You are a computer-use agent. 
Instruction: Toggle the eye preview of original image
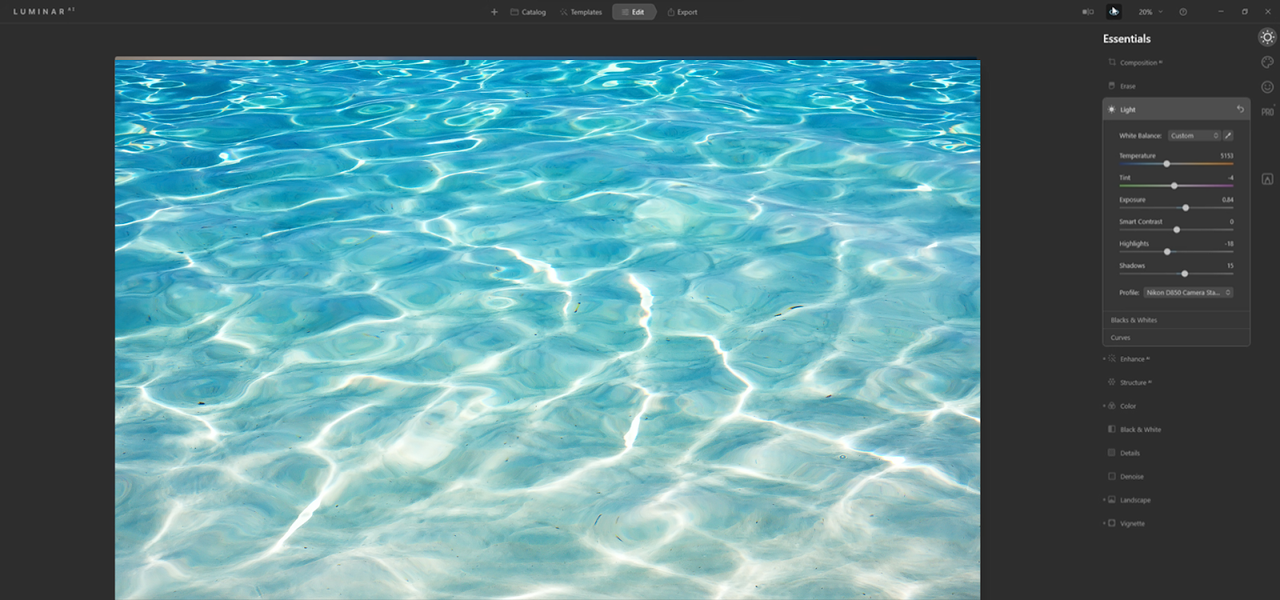[1113, 11]
